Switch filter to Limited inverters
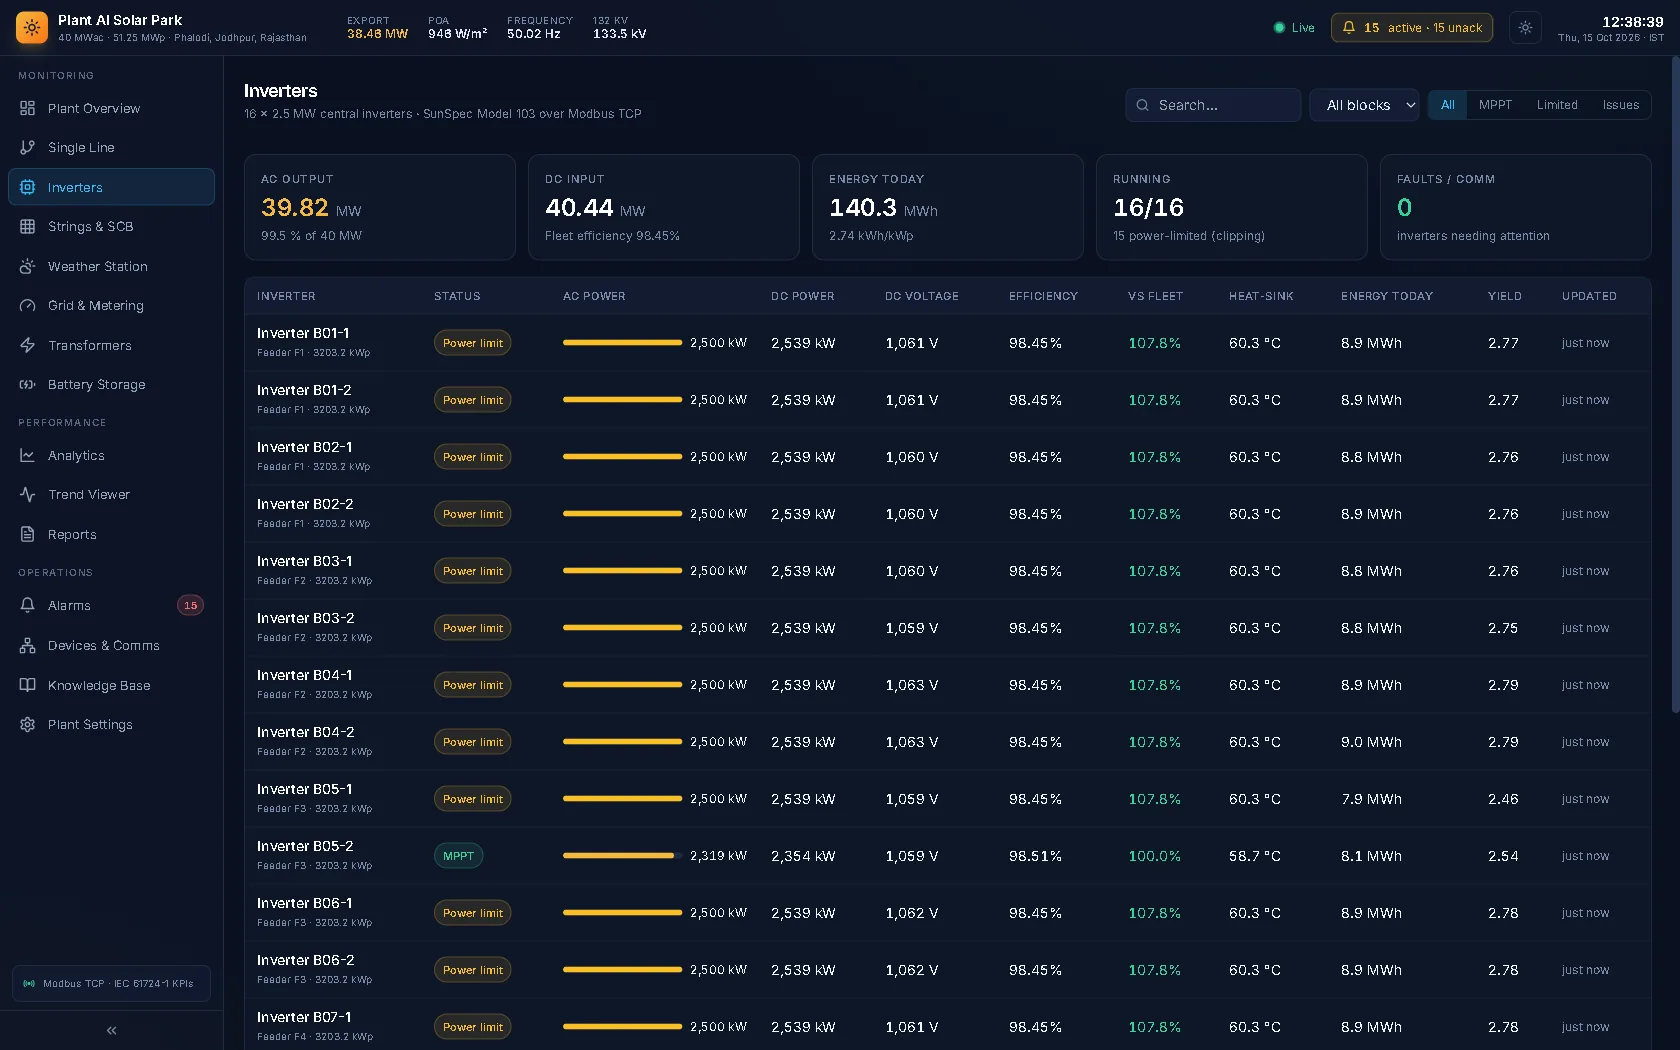1680x1050 pixels. tap(1557, 105)
